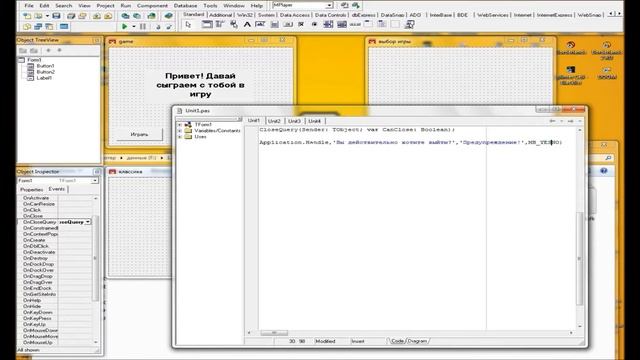Click the code editor horizontal scrollbar thumb
Screen dimensions: 640x360
click(274, 333)
